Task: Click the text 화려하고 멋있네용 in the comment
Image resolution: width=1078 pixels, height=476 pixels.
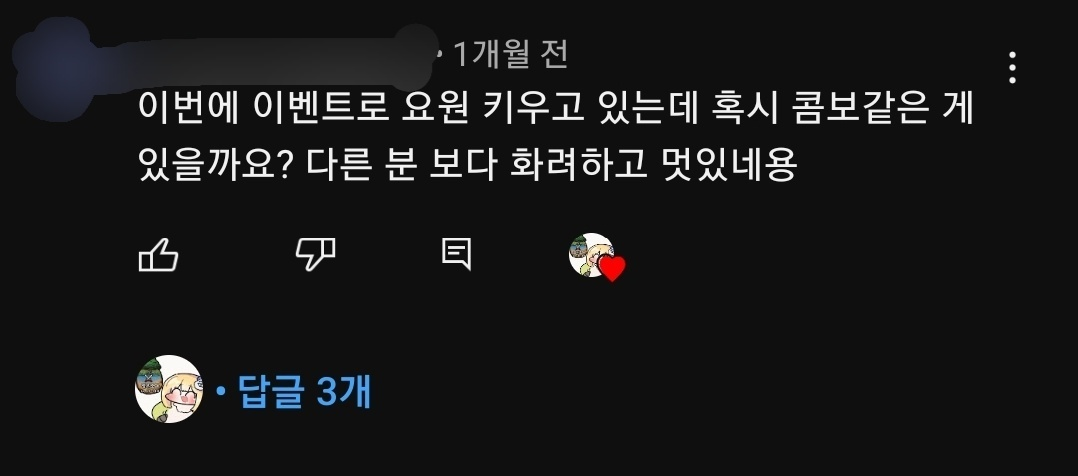Action: pos(653,164)
